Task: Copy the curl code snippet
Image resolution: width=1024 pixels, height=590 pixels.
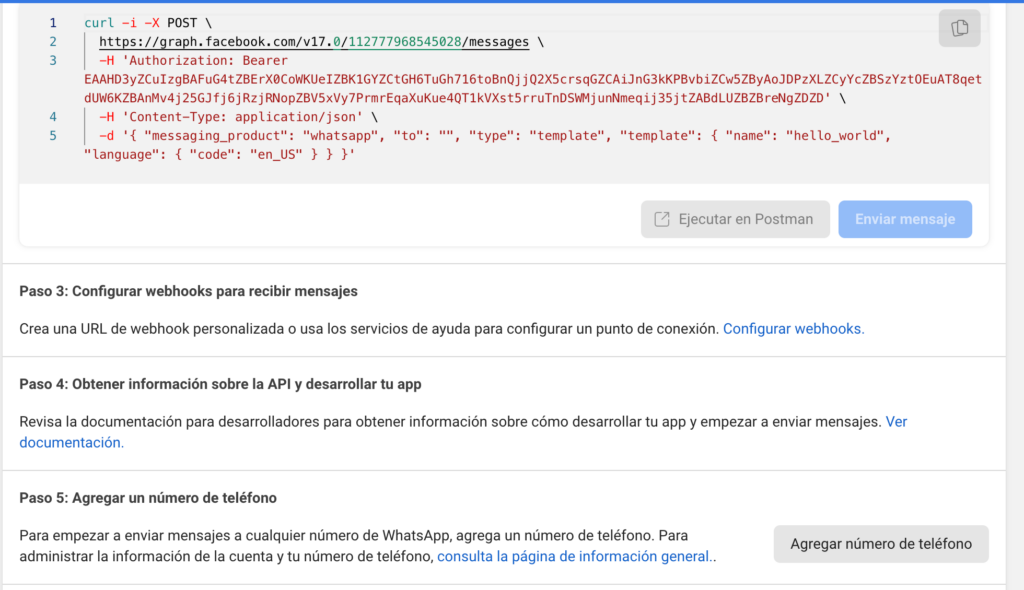Action: pyautogui.click(x=959, y=28)
